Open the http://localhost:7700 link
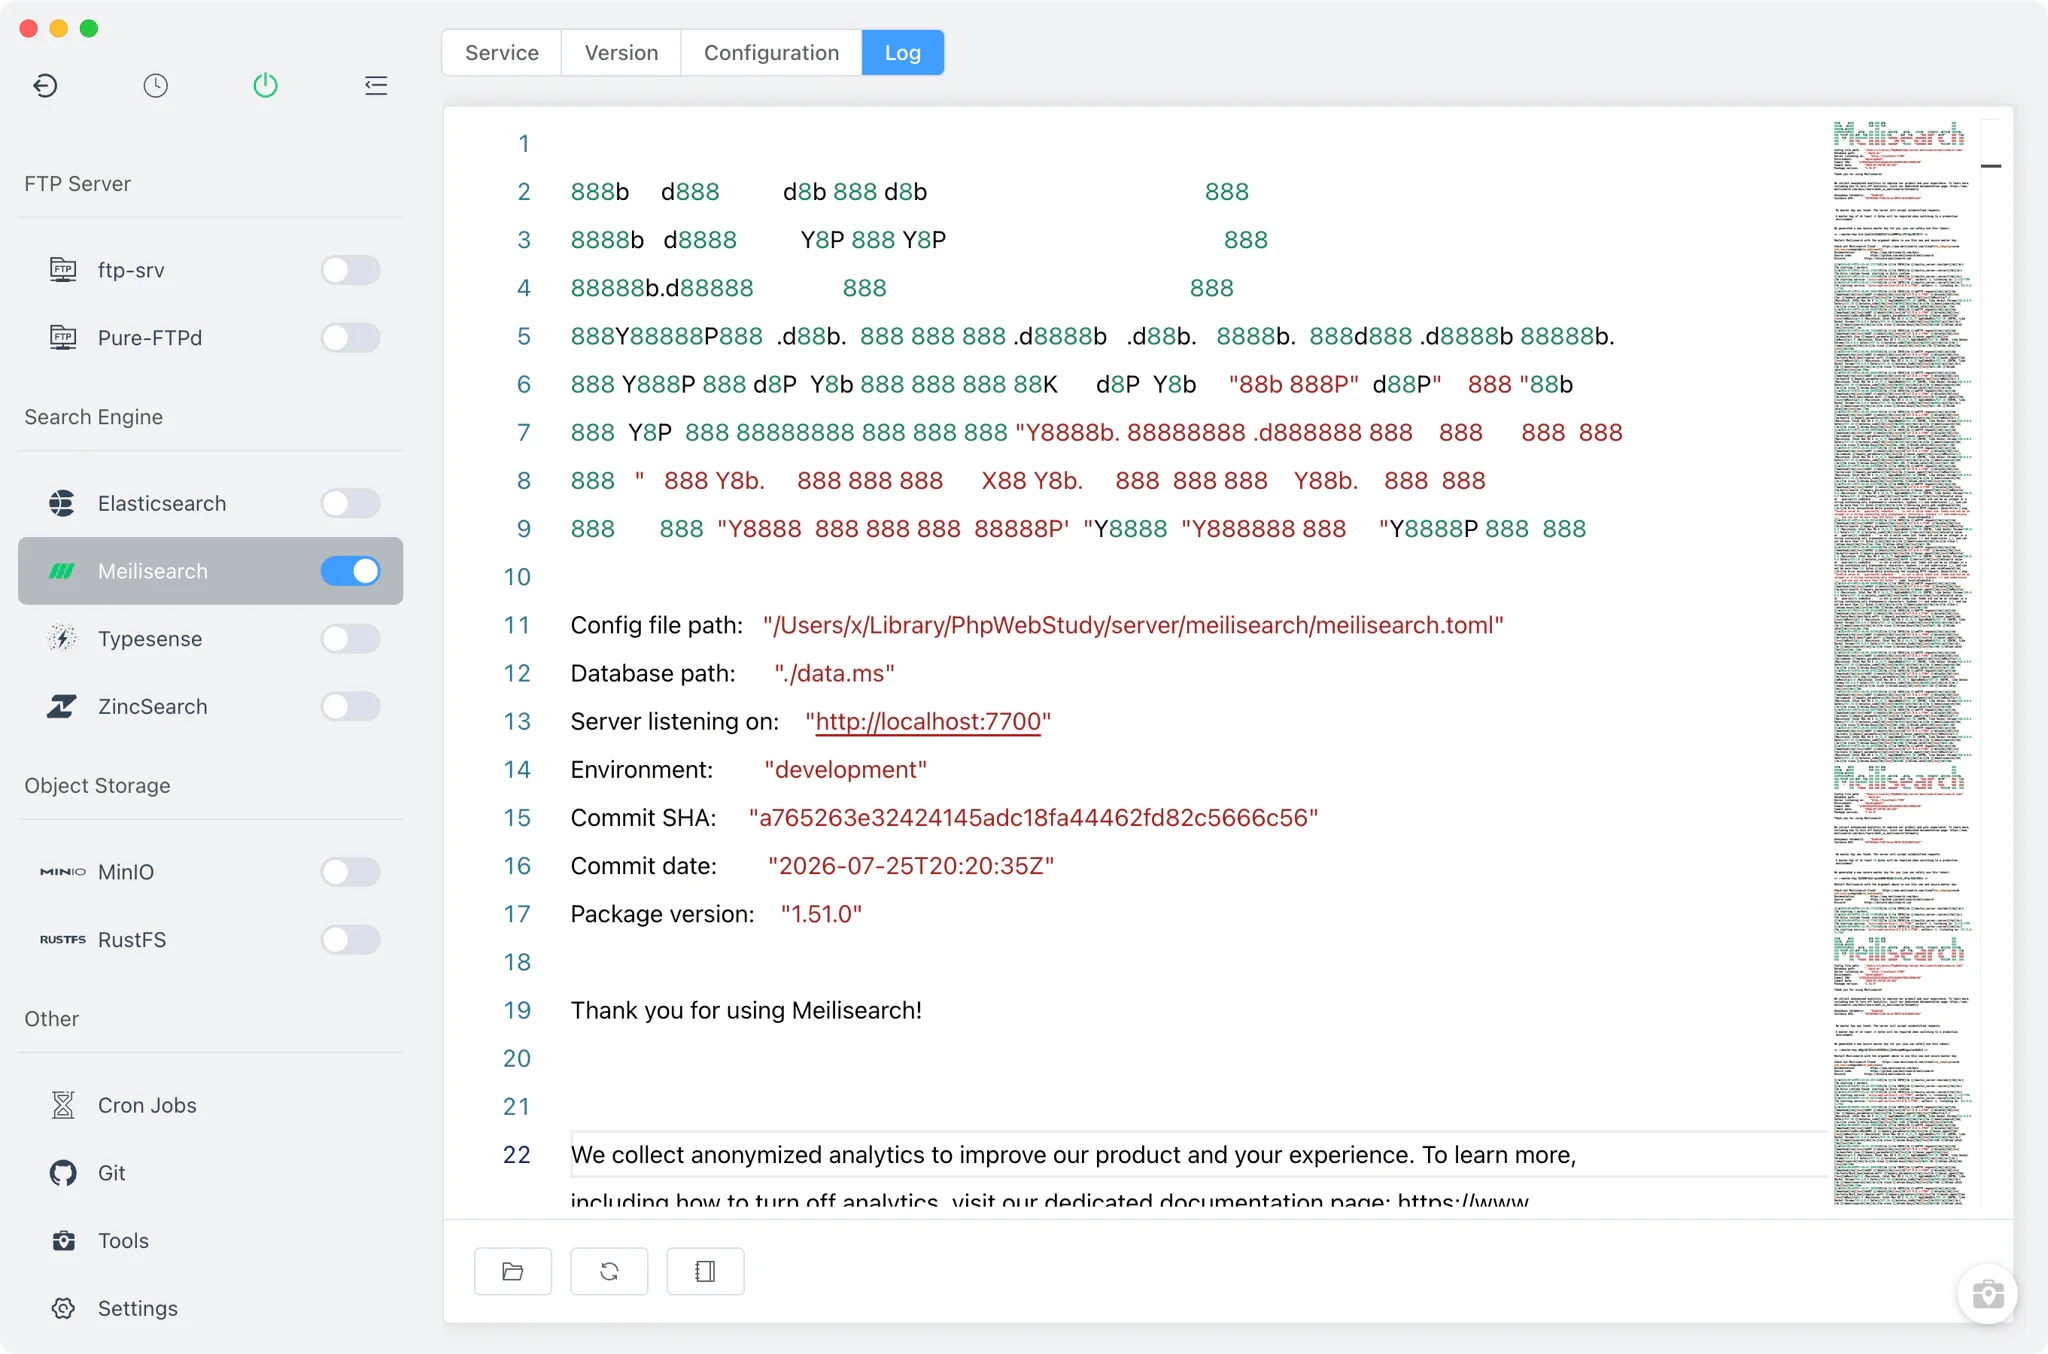This screenshot has height=1354, width=2048. click(928, 721)
